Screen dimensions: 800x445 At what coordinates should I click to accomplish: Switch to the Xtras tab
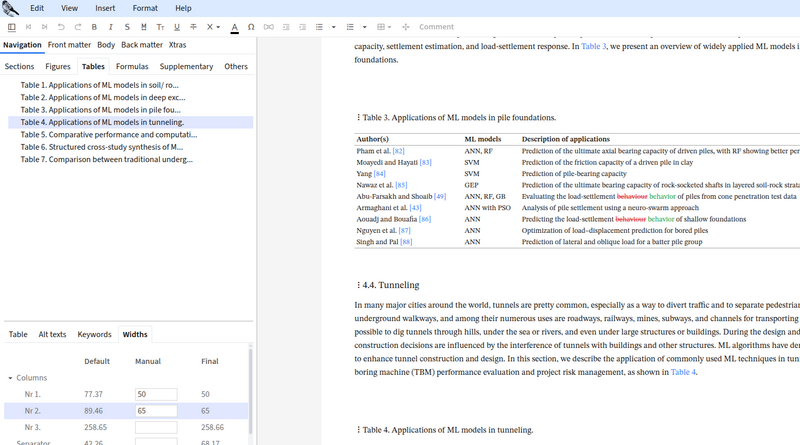tap(178, 45)
